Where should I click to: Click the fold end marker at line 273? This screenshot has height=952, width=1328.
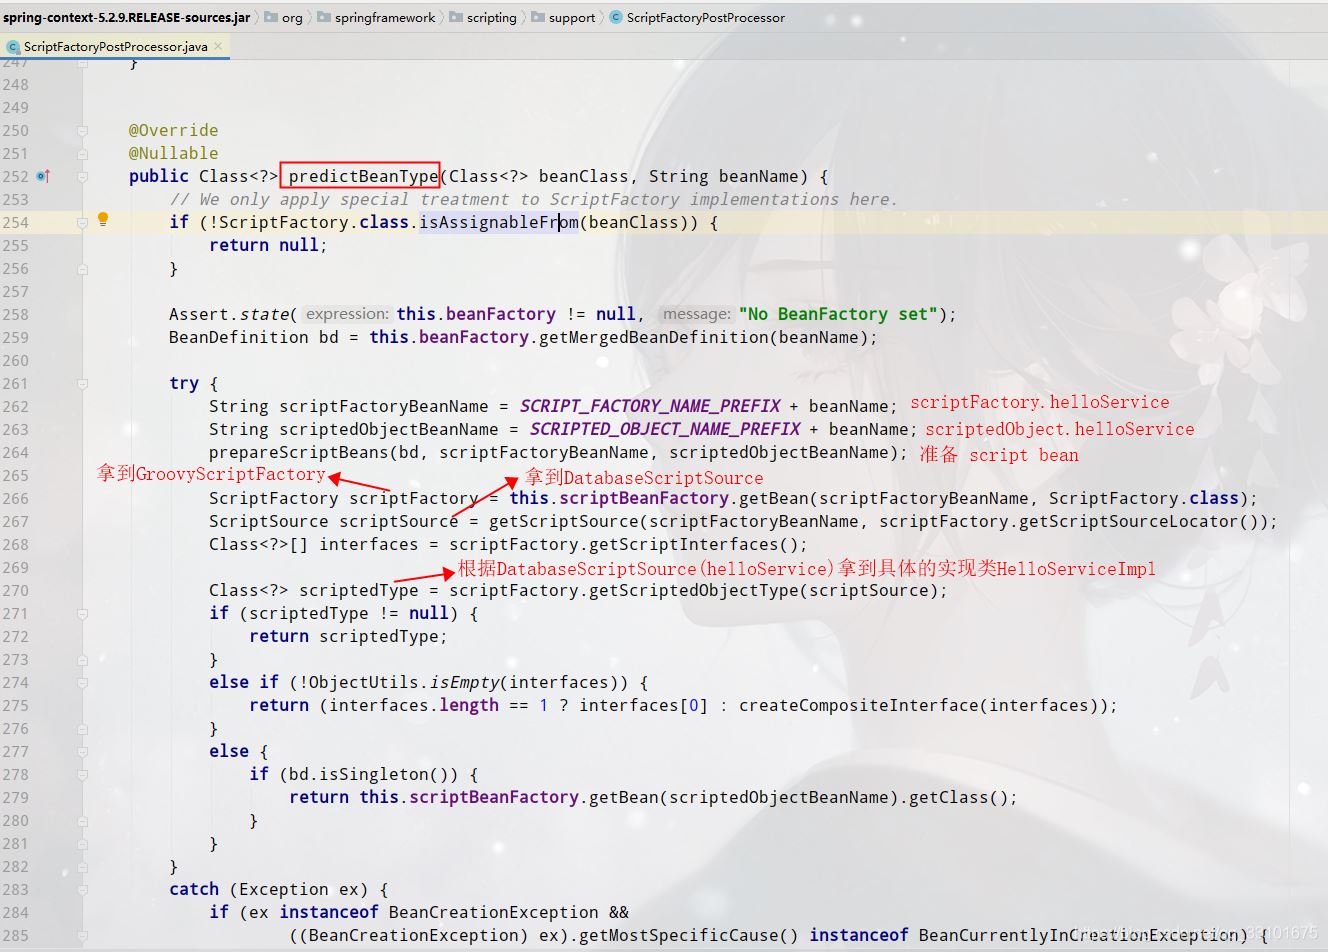click(82, 660)
